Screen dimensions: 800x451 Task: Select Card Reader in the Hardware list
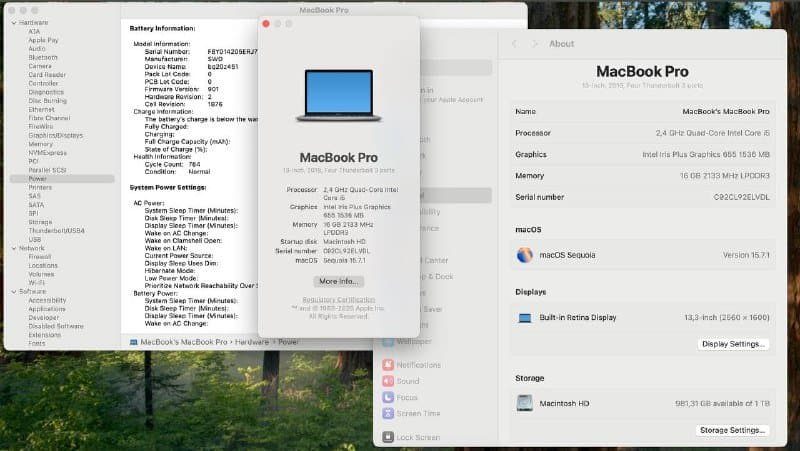point(47,75)
